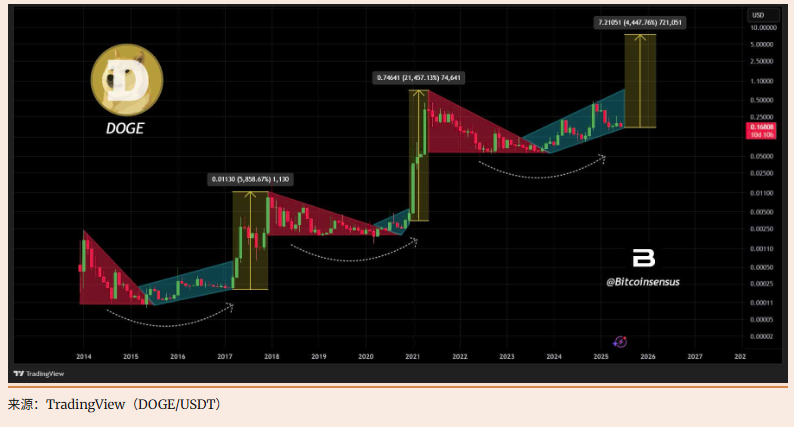
Task: Click the 0.00005 price axis label
Action: pyautogui.click(x=762, y=320)
